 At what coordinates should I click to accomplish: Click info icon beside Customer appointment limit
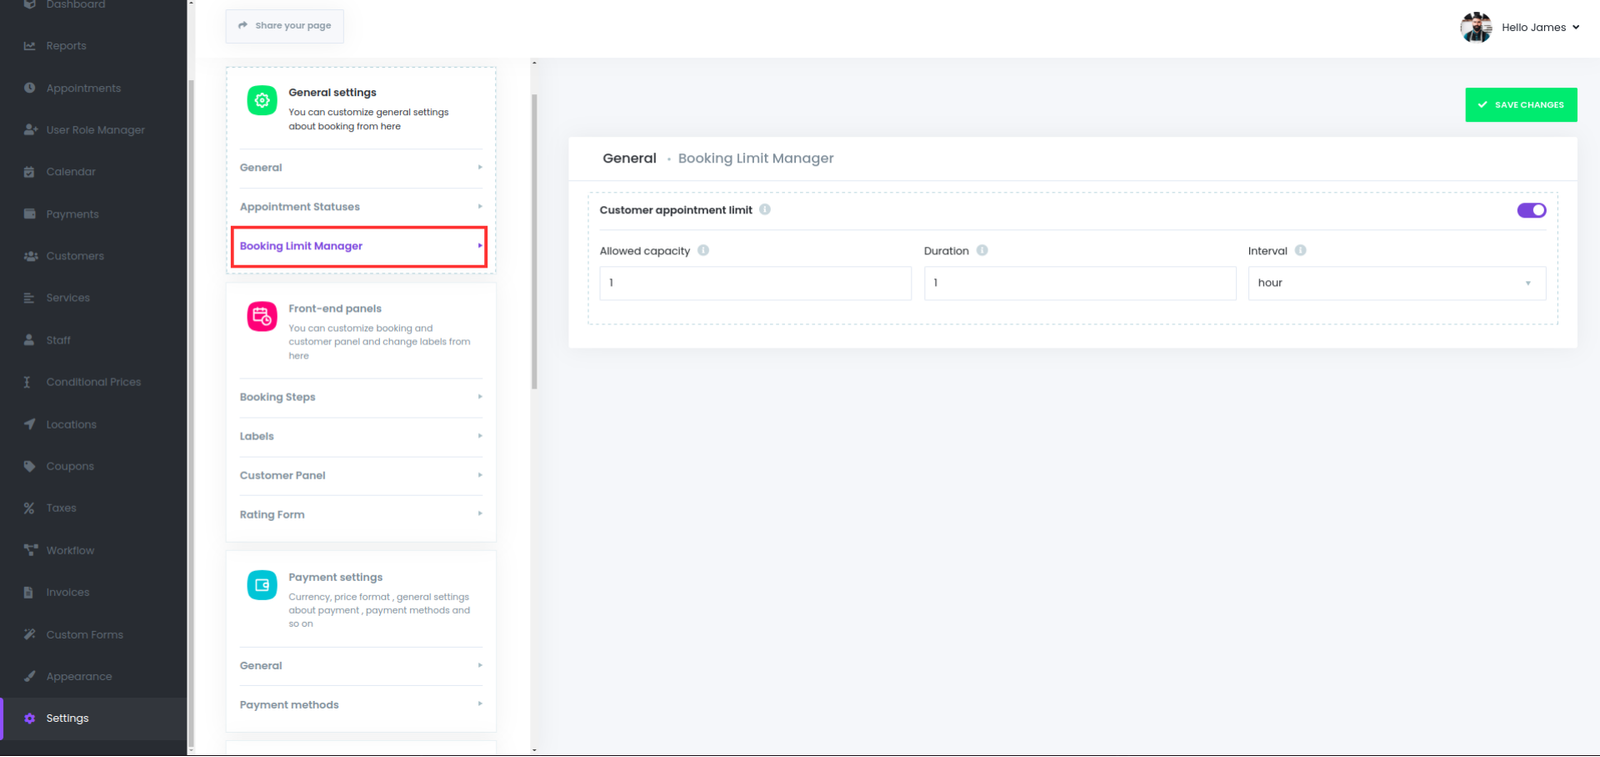(x=765, y=210)
